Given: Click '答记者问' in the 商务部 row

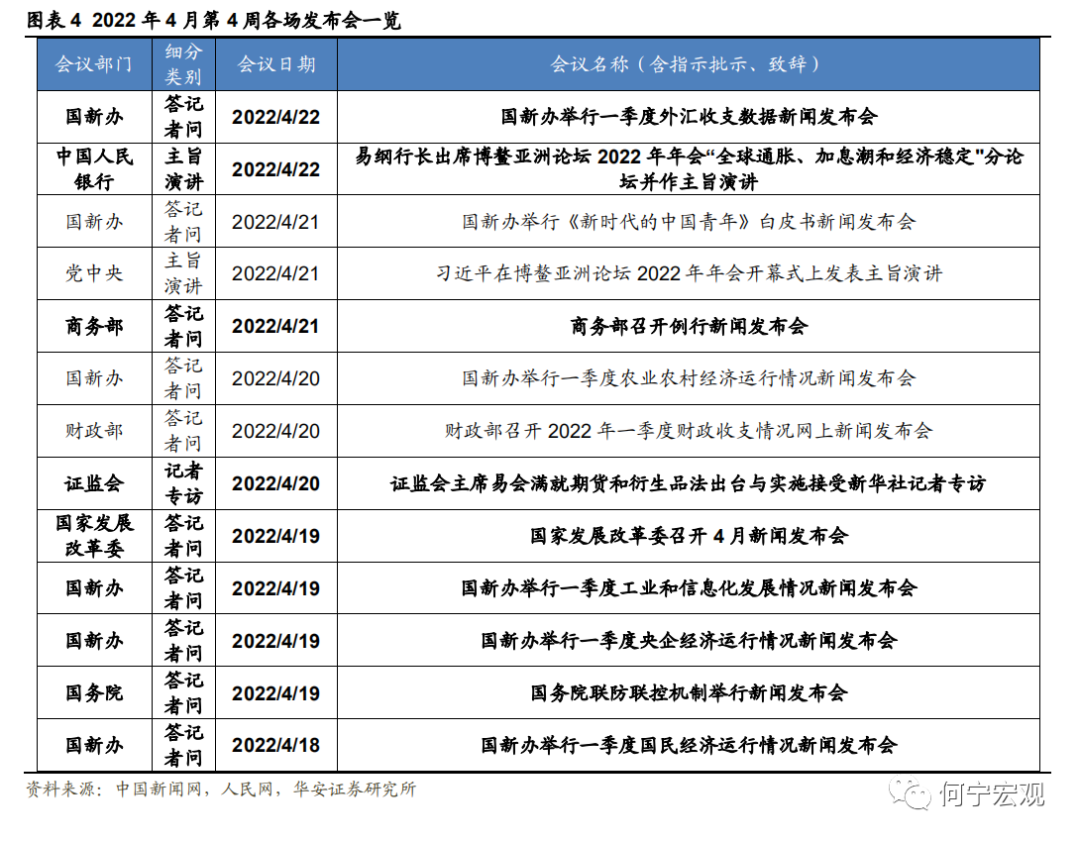Looking at the screenshot, I should click(x=183, y=326).
